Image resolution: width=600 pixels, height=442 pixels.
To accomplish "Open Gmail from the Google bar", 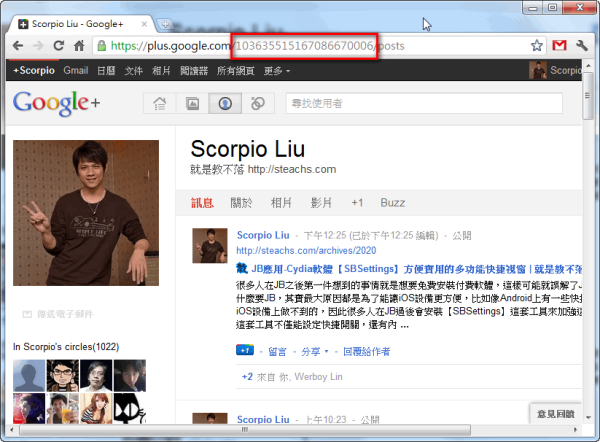I will tap(76, 70).
